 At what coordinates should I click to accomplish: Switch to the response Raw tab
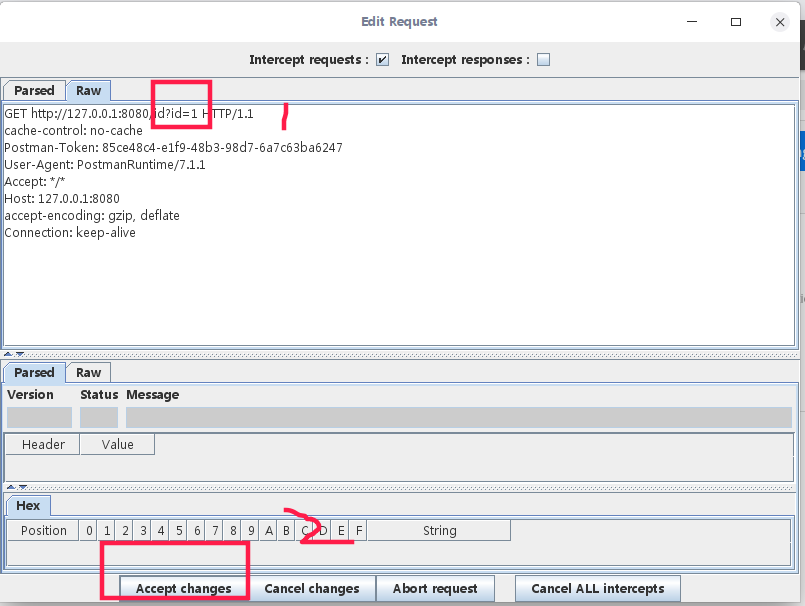[x=89, y=373]
